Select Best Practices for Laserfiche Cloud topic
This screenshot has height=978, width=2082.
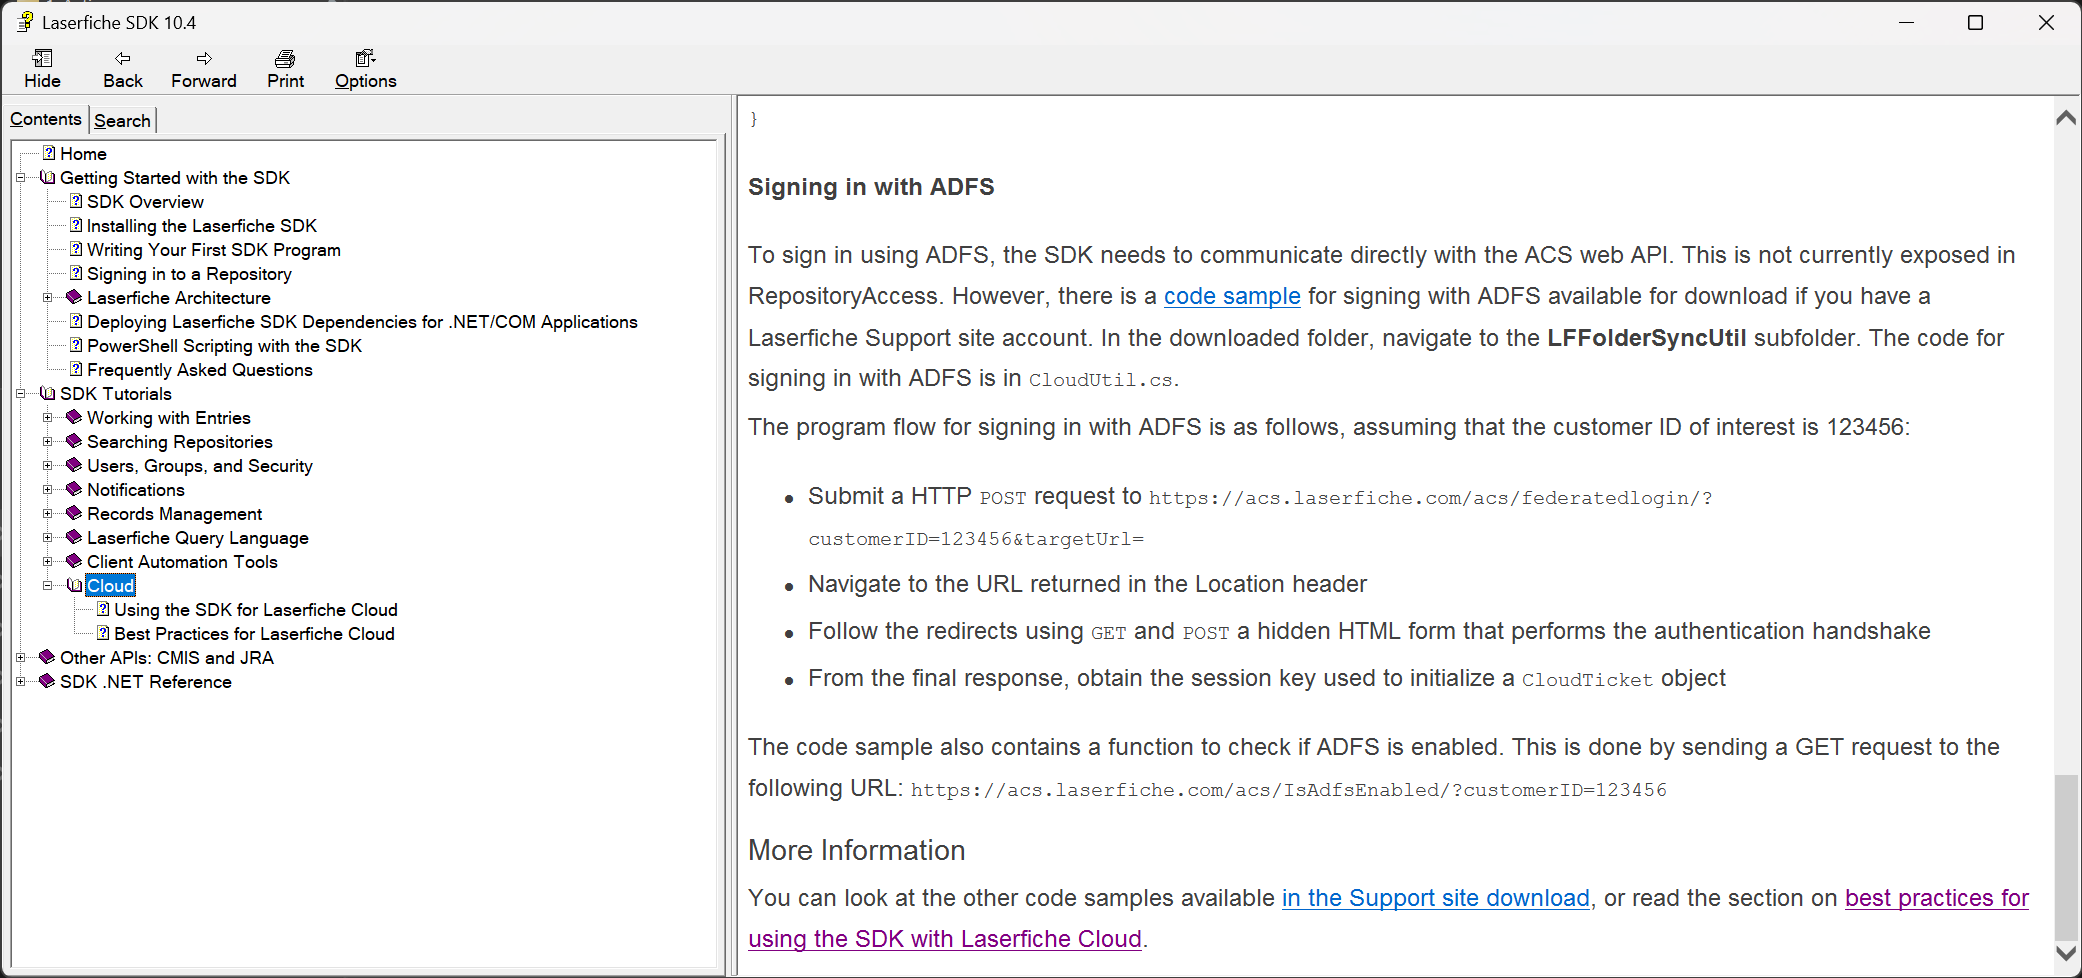[254, 634]
